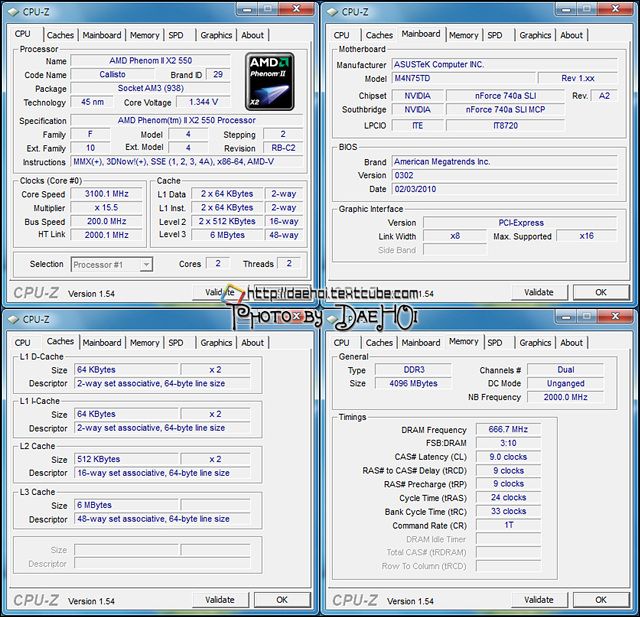Image resolution: width=640 pixels, height=617 pixels.
Task: Click the memory Type value DDR3
Action: tap(413, 370)
